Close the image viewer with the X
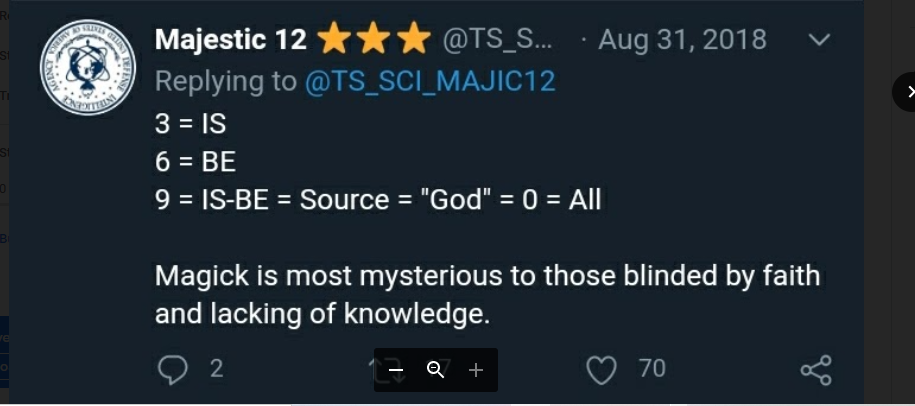Image resolution: width=915 pixels, height=406 pixels. point(908,92)
